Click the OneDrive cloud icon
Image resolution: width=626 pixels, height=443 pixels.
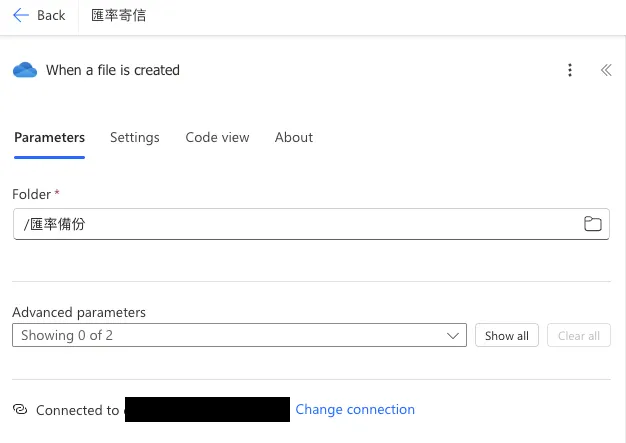[24, 70]
